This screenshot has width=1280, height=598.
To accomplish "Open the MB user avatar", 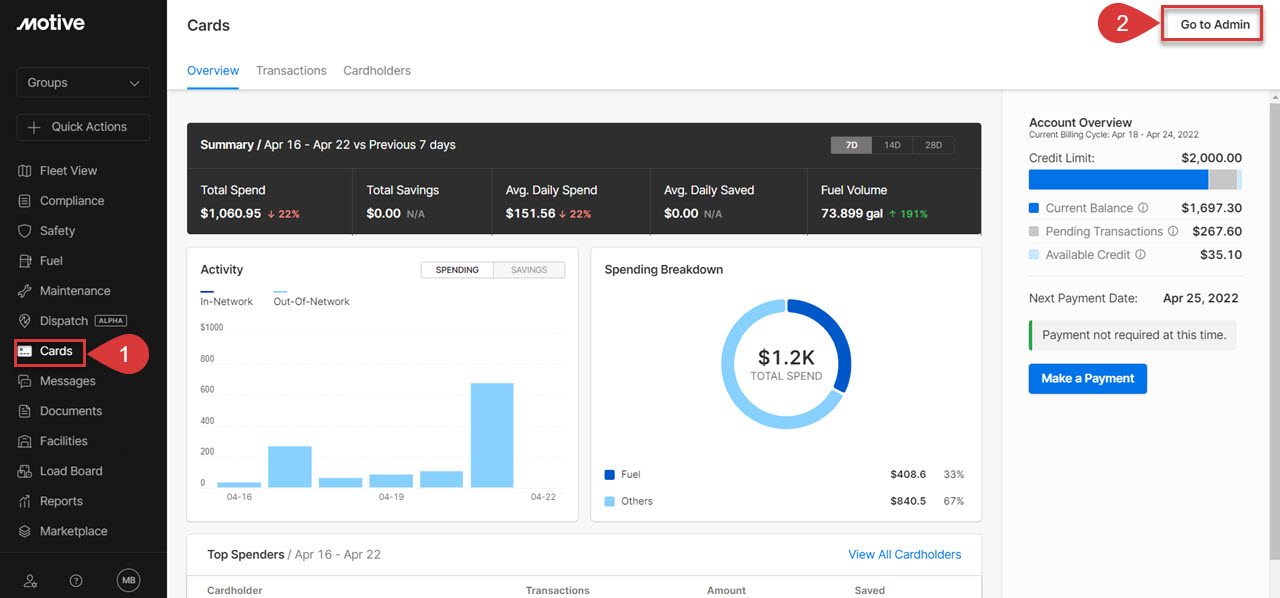I will pyautogui.click(x=128, y=581).
